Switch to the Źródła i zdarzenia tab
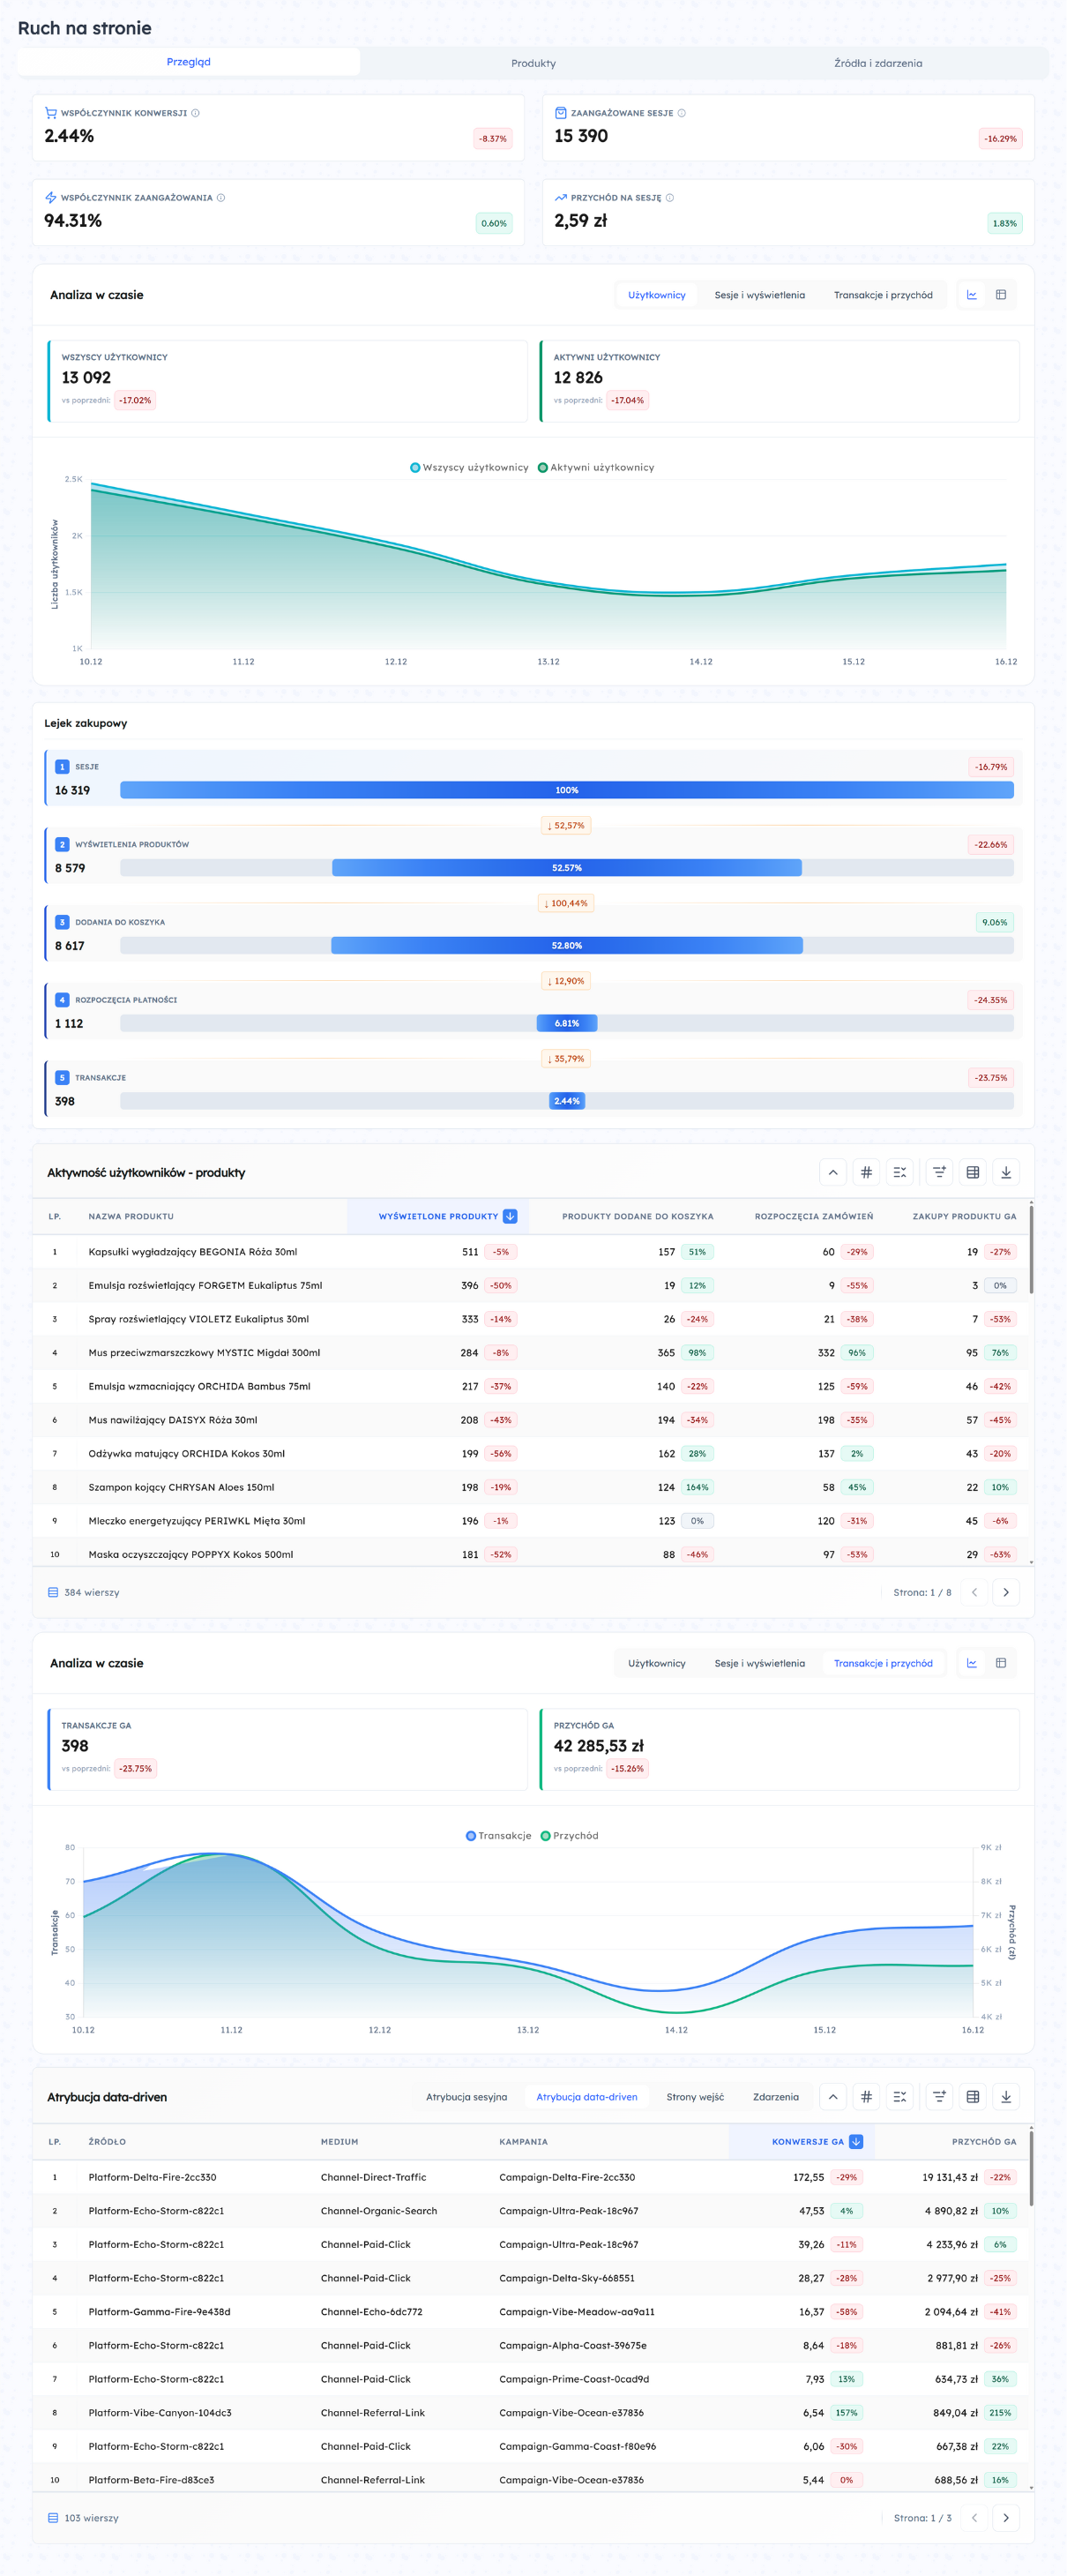 (877, 63)
